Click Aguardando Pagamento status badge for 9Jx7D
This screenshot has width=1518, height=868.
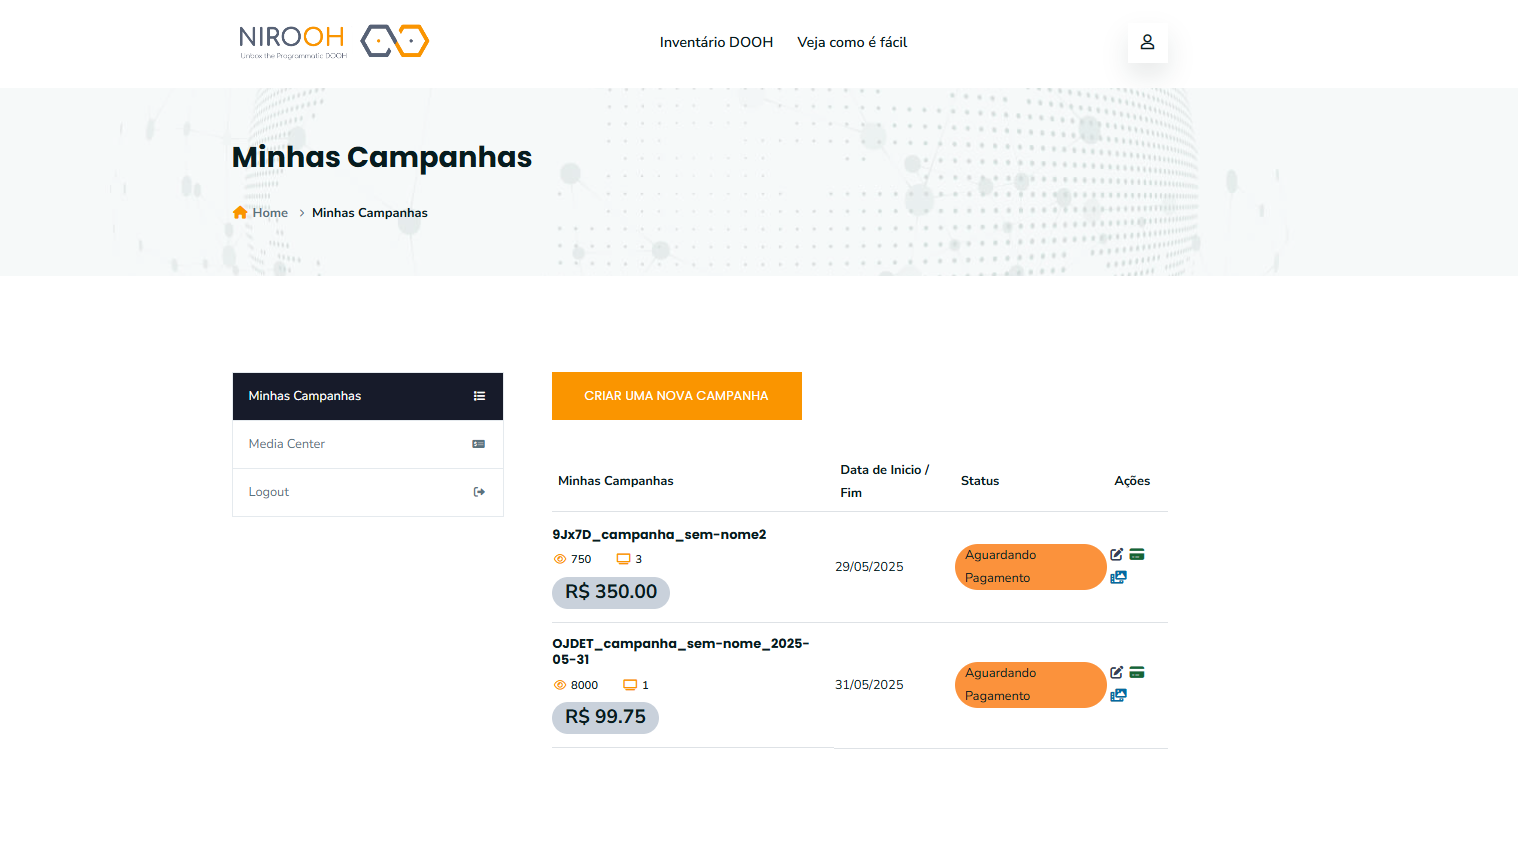click(1030, 567)
